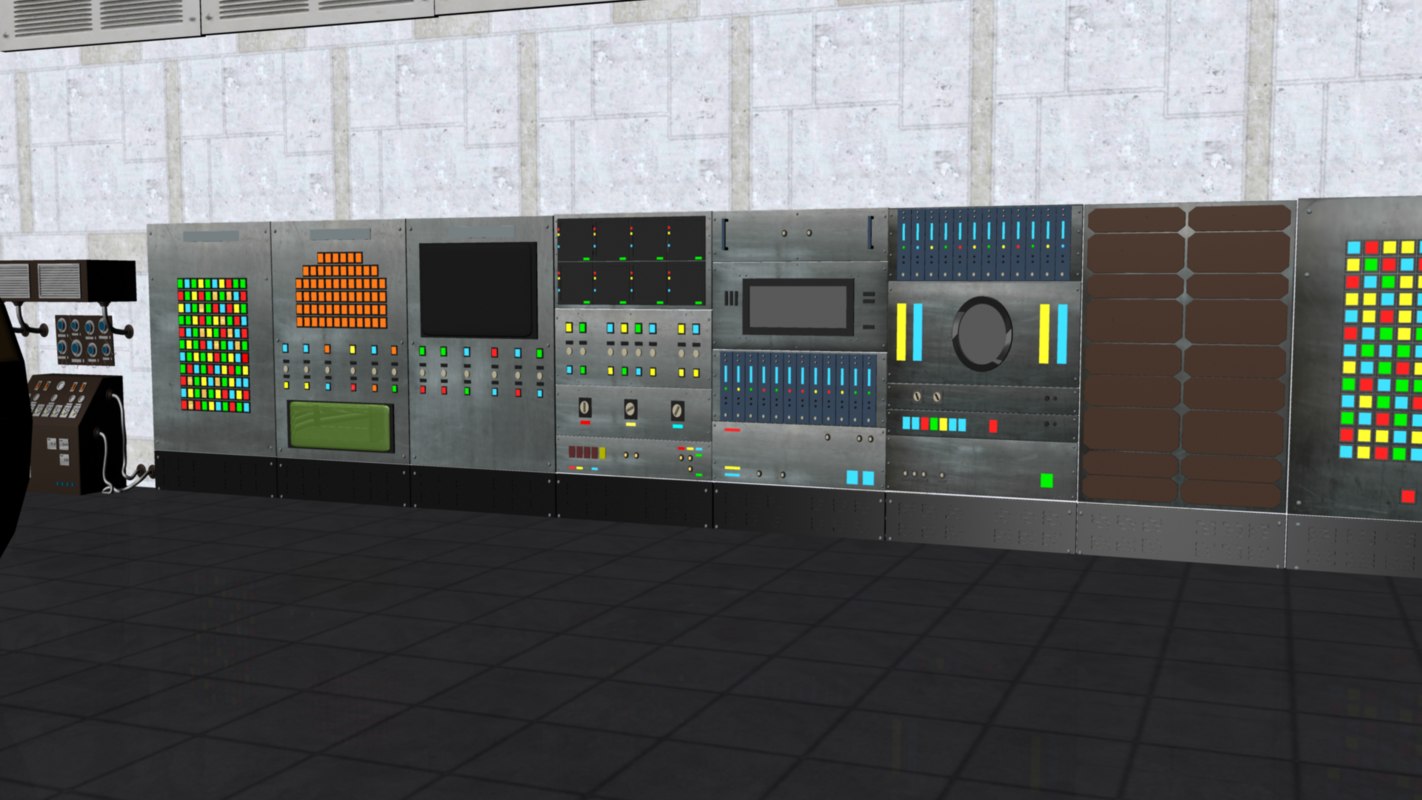Pick up the telephone handset on the brown pedestal
Viewport: 1422px width, 800px height.
(x=108, y=394)
